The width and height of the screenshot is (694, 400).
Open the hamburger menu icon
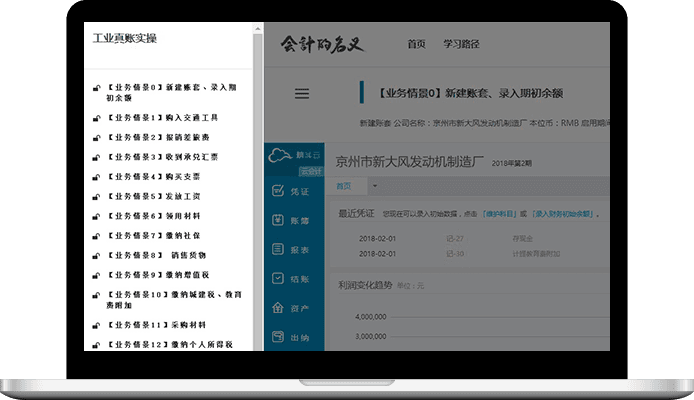[302, 94]
